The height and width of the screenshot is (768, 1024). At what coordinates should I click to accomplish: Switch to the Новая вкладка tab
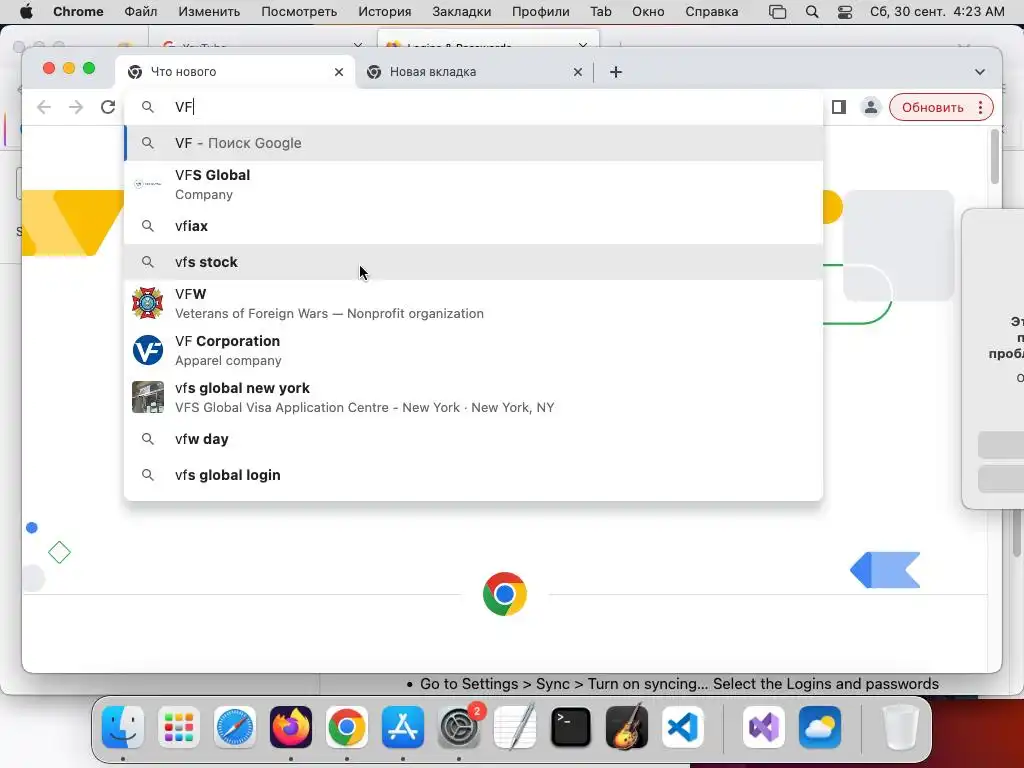[x=475, y=72]
